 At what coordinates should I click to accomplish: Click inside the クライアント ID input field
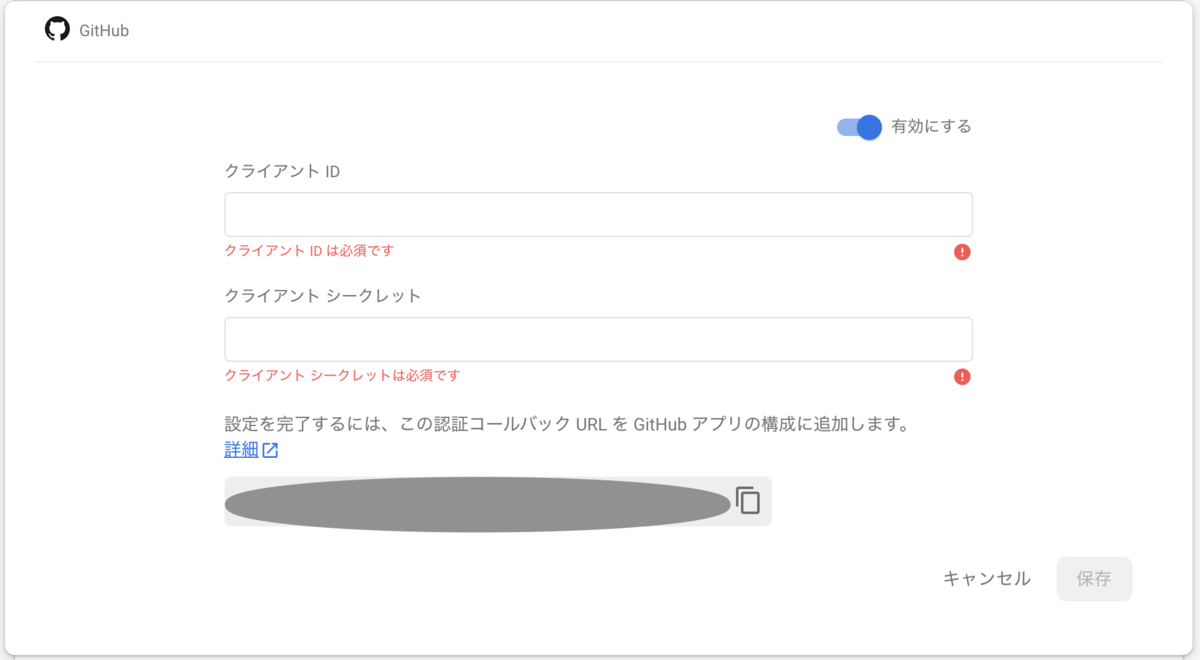598,214
